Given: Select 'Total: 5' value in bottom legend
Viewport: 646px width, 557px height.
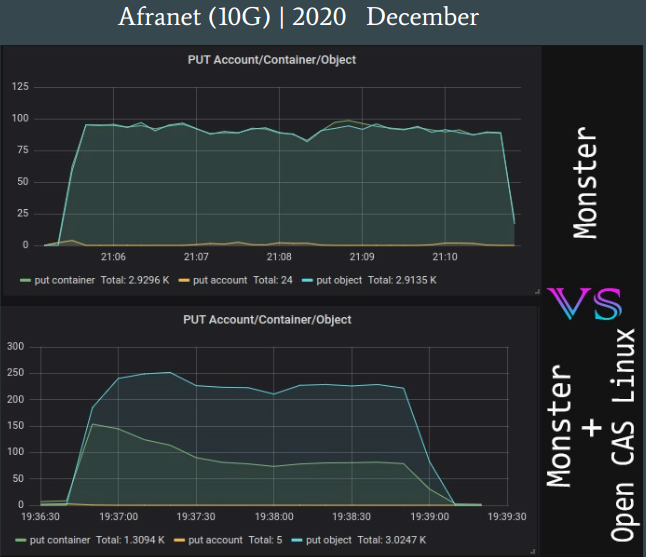Looking at the screenshot, I should (265, 540).
